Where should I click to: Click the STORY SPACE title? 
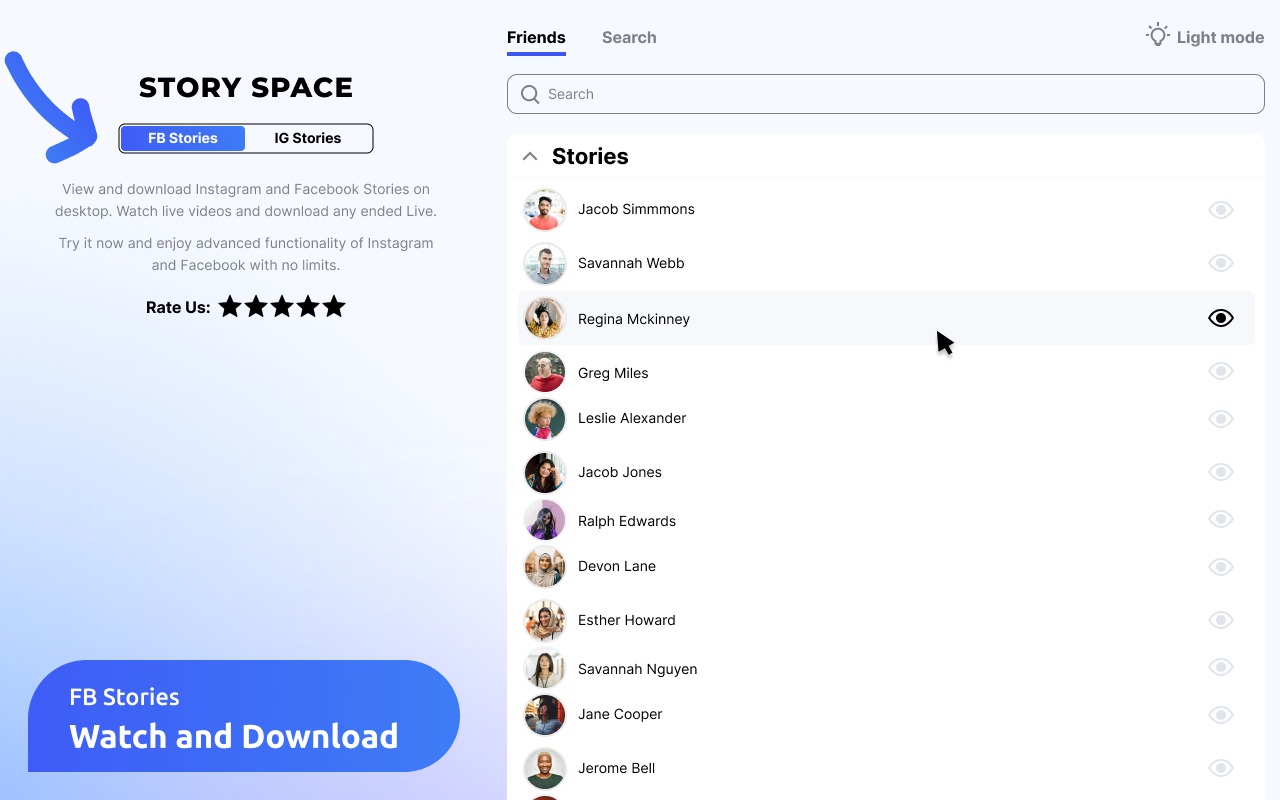tap(246, 88)
